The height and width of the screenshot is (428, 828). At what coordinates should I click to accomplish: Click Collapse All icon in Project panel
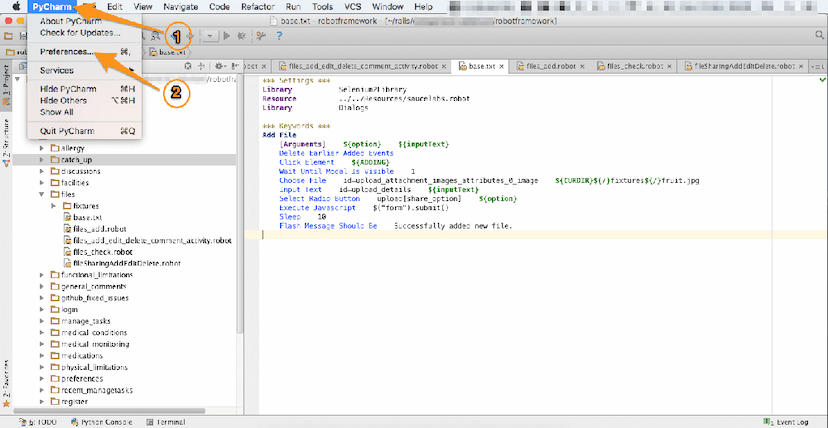(201, 66)
